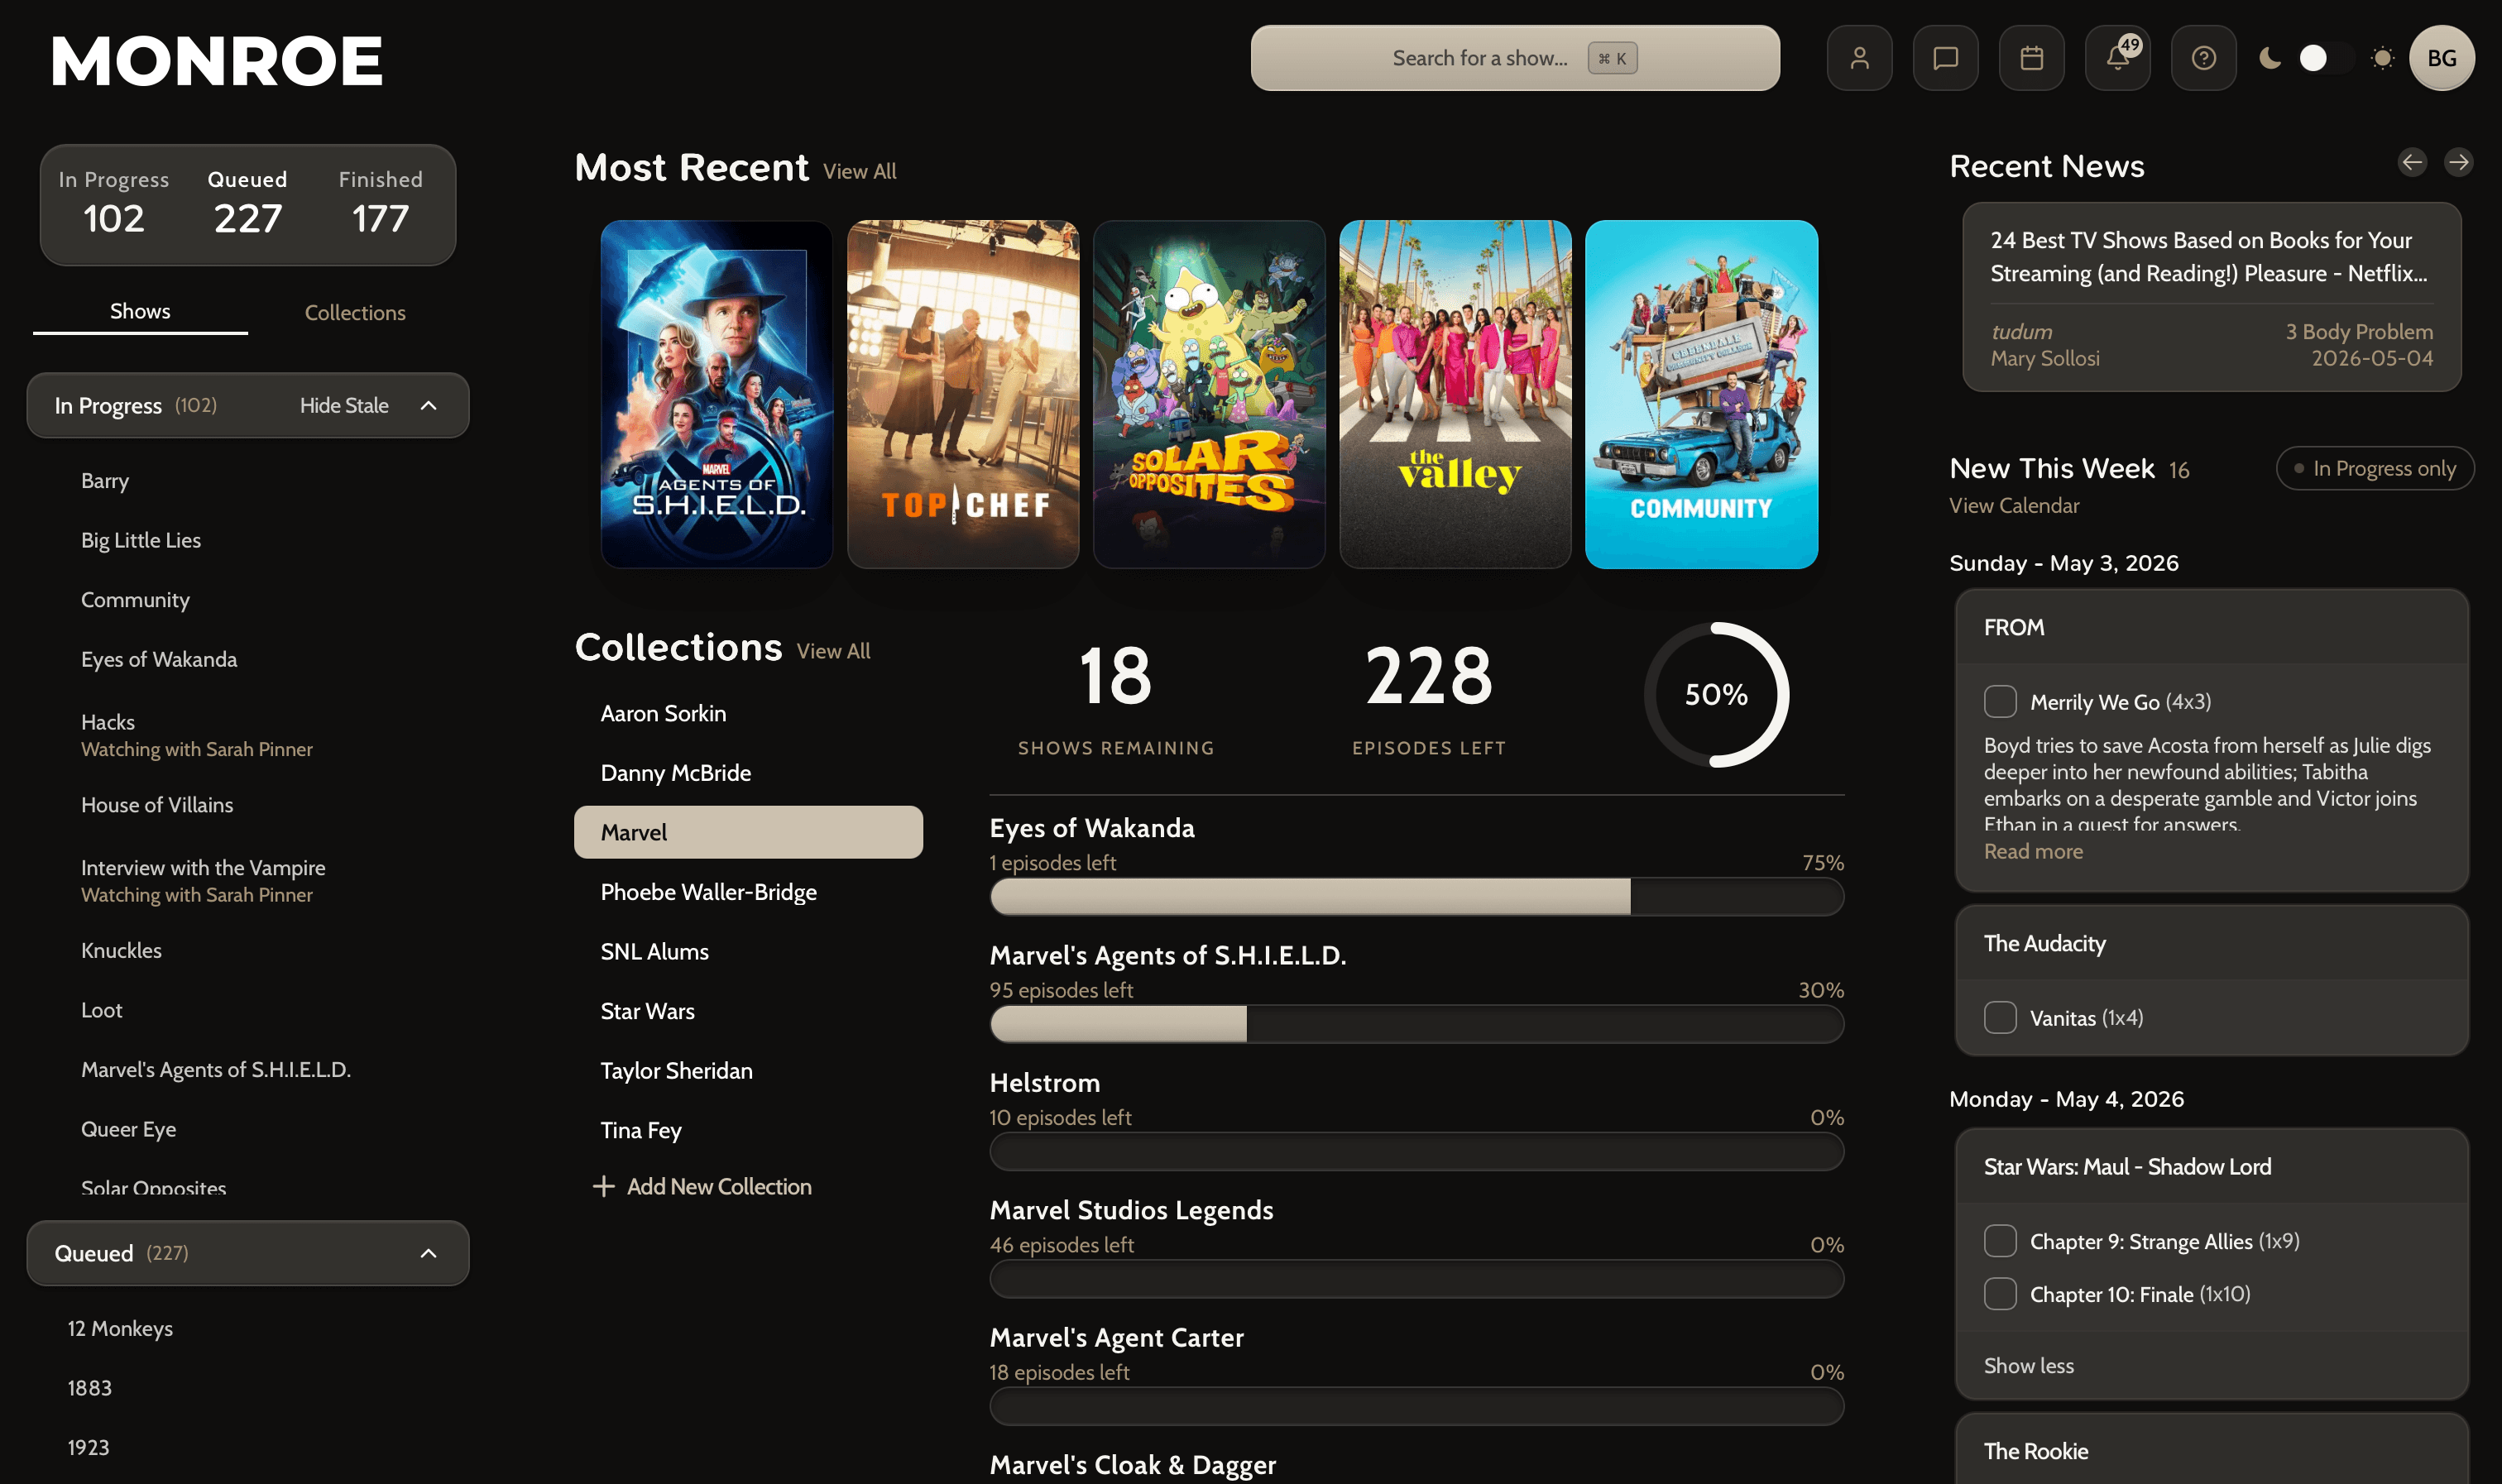Go to next news article arrow

(2458, 162)
